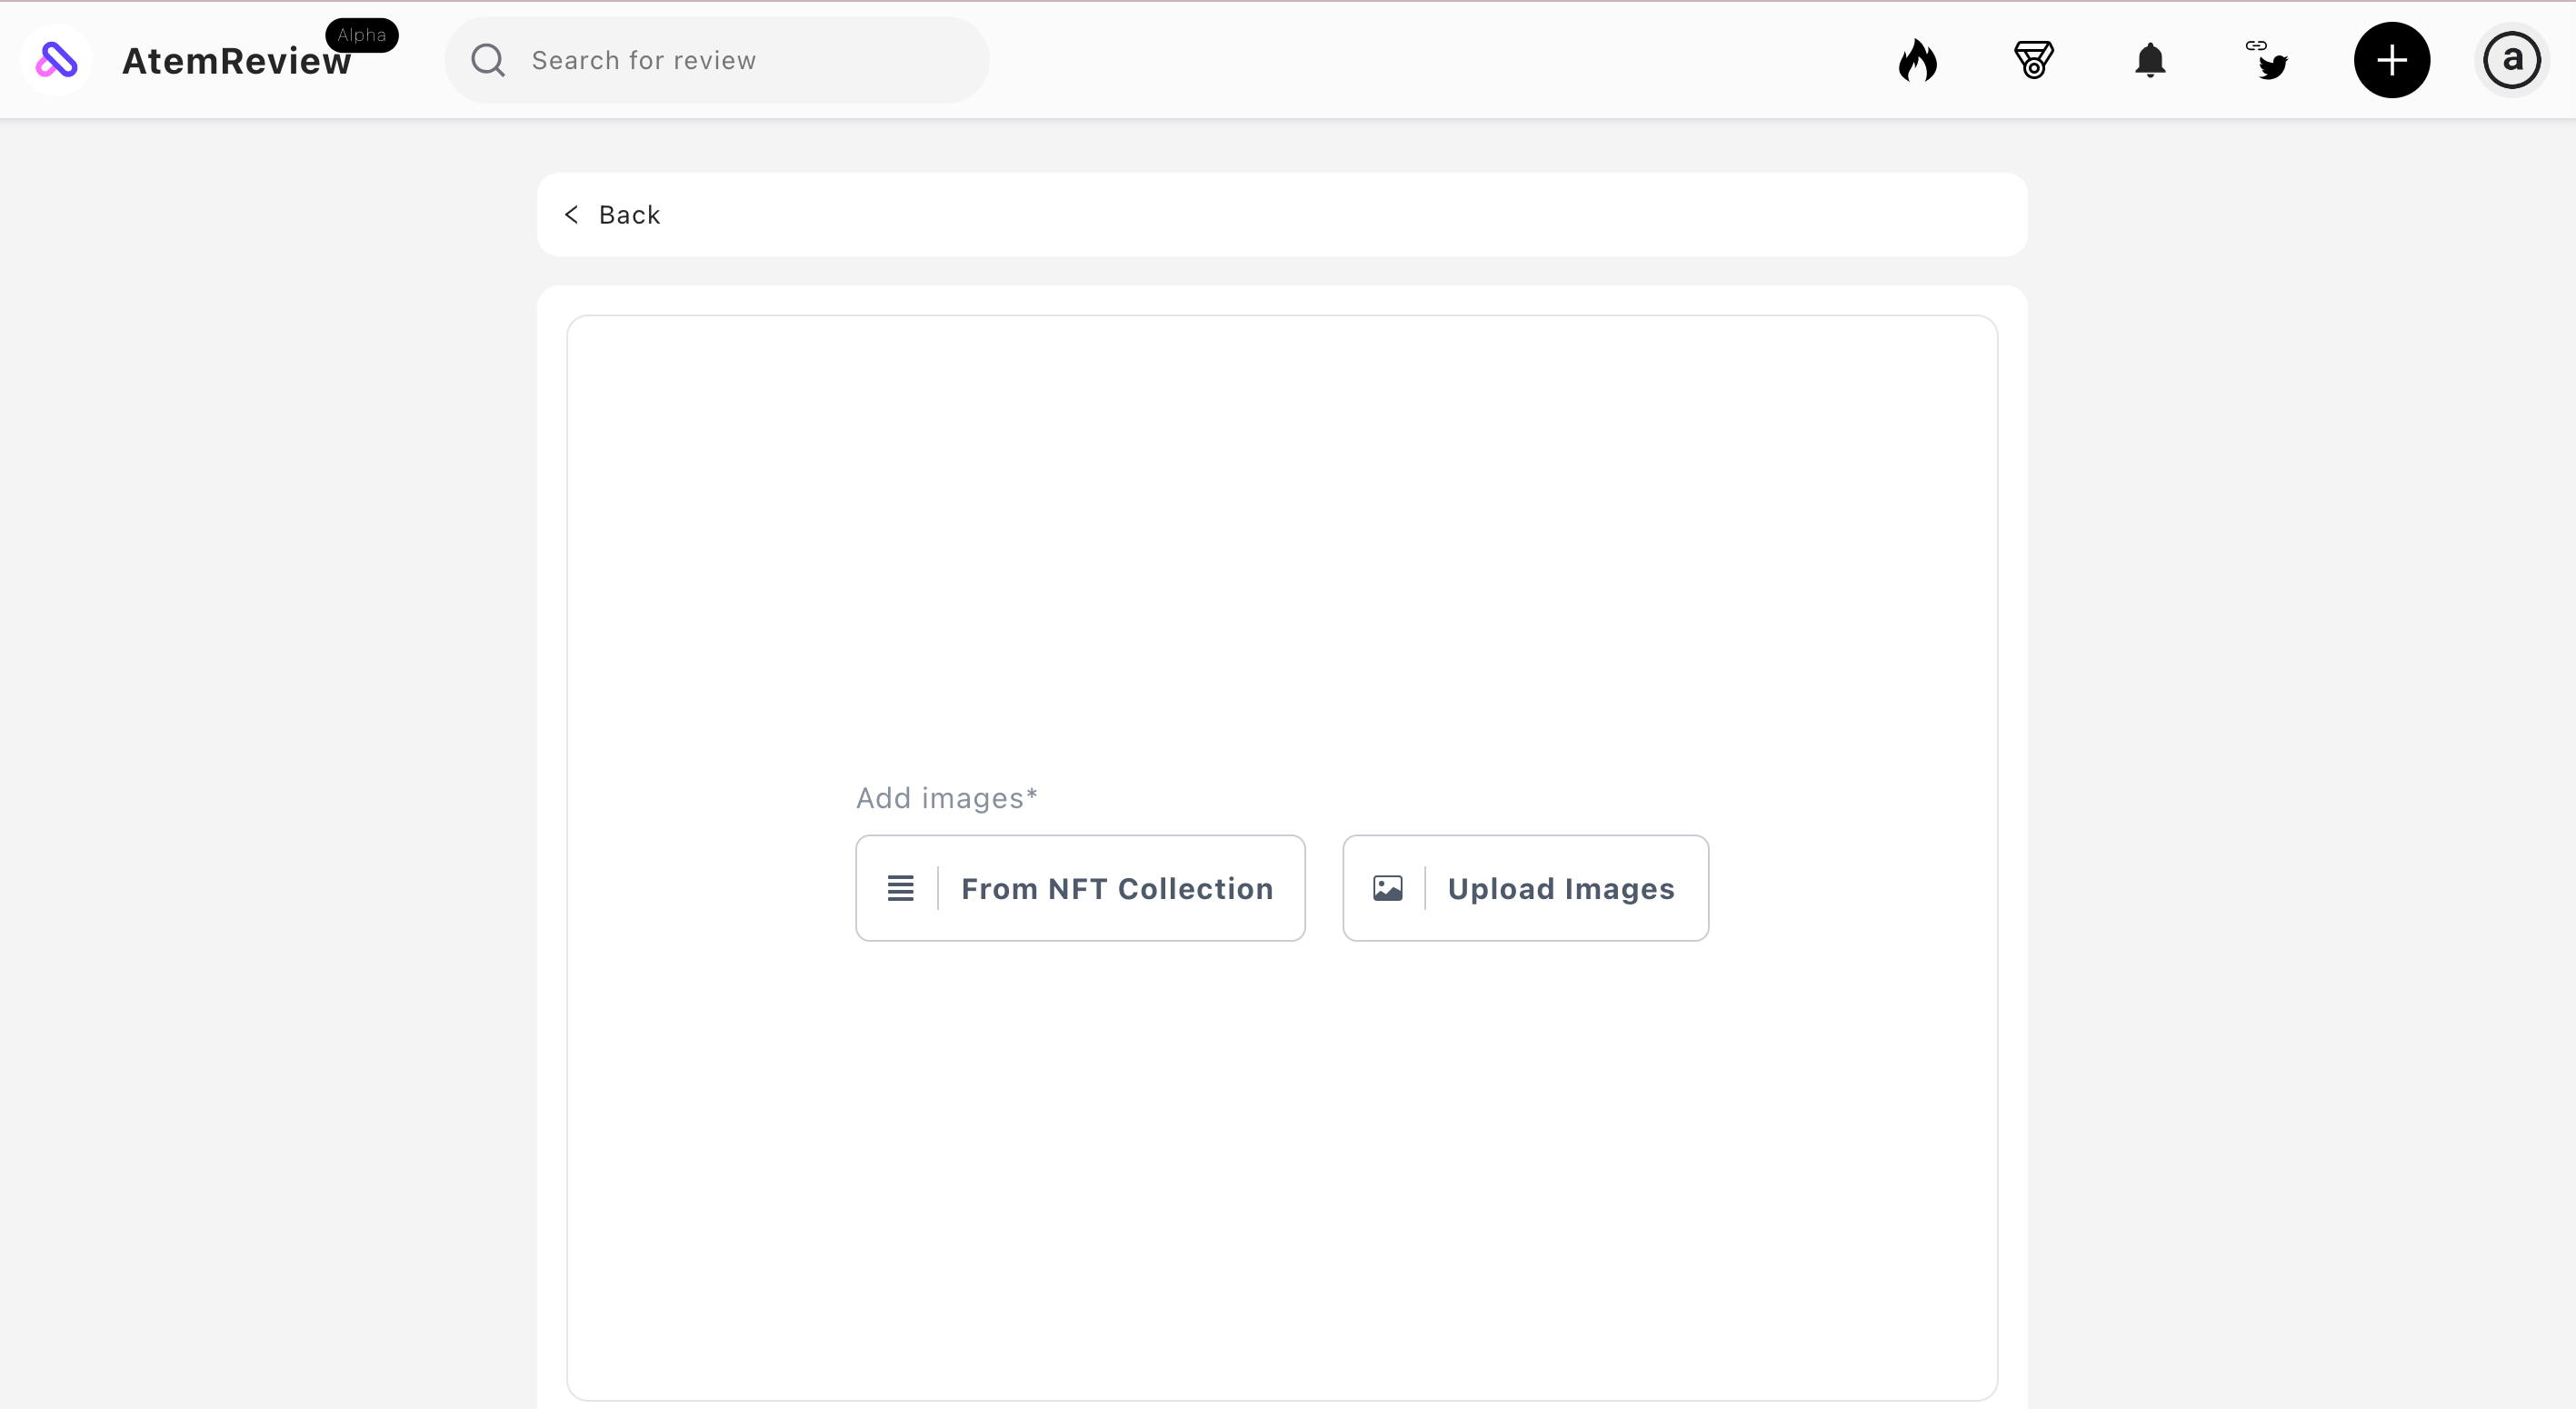Choose 'From NFT Collection' option
The image size is (2576, 1409).
click(1116, 888)
